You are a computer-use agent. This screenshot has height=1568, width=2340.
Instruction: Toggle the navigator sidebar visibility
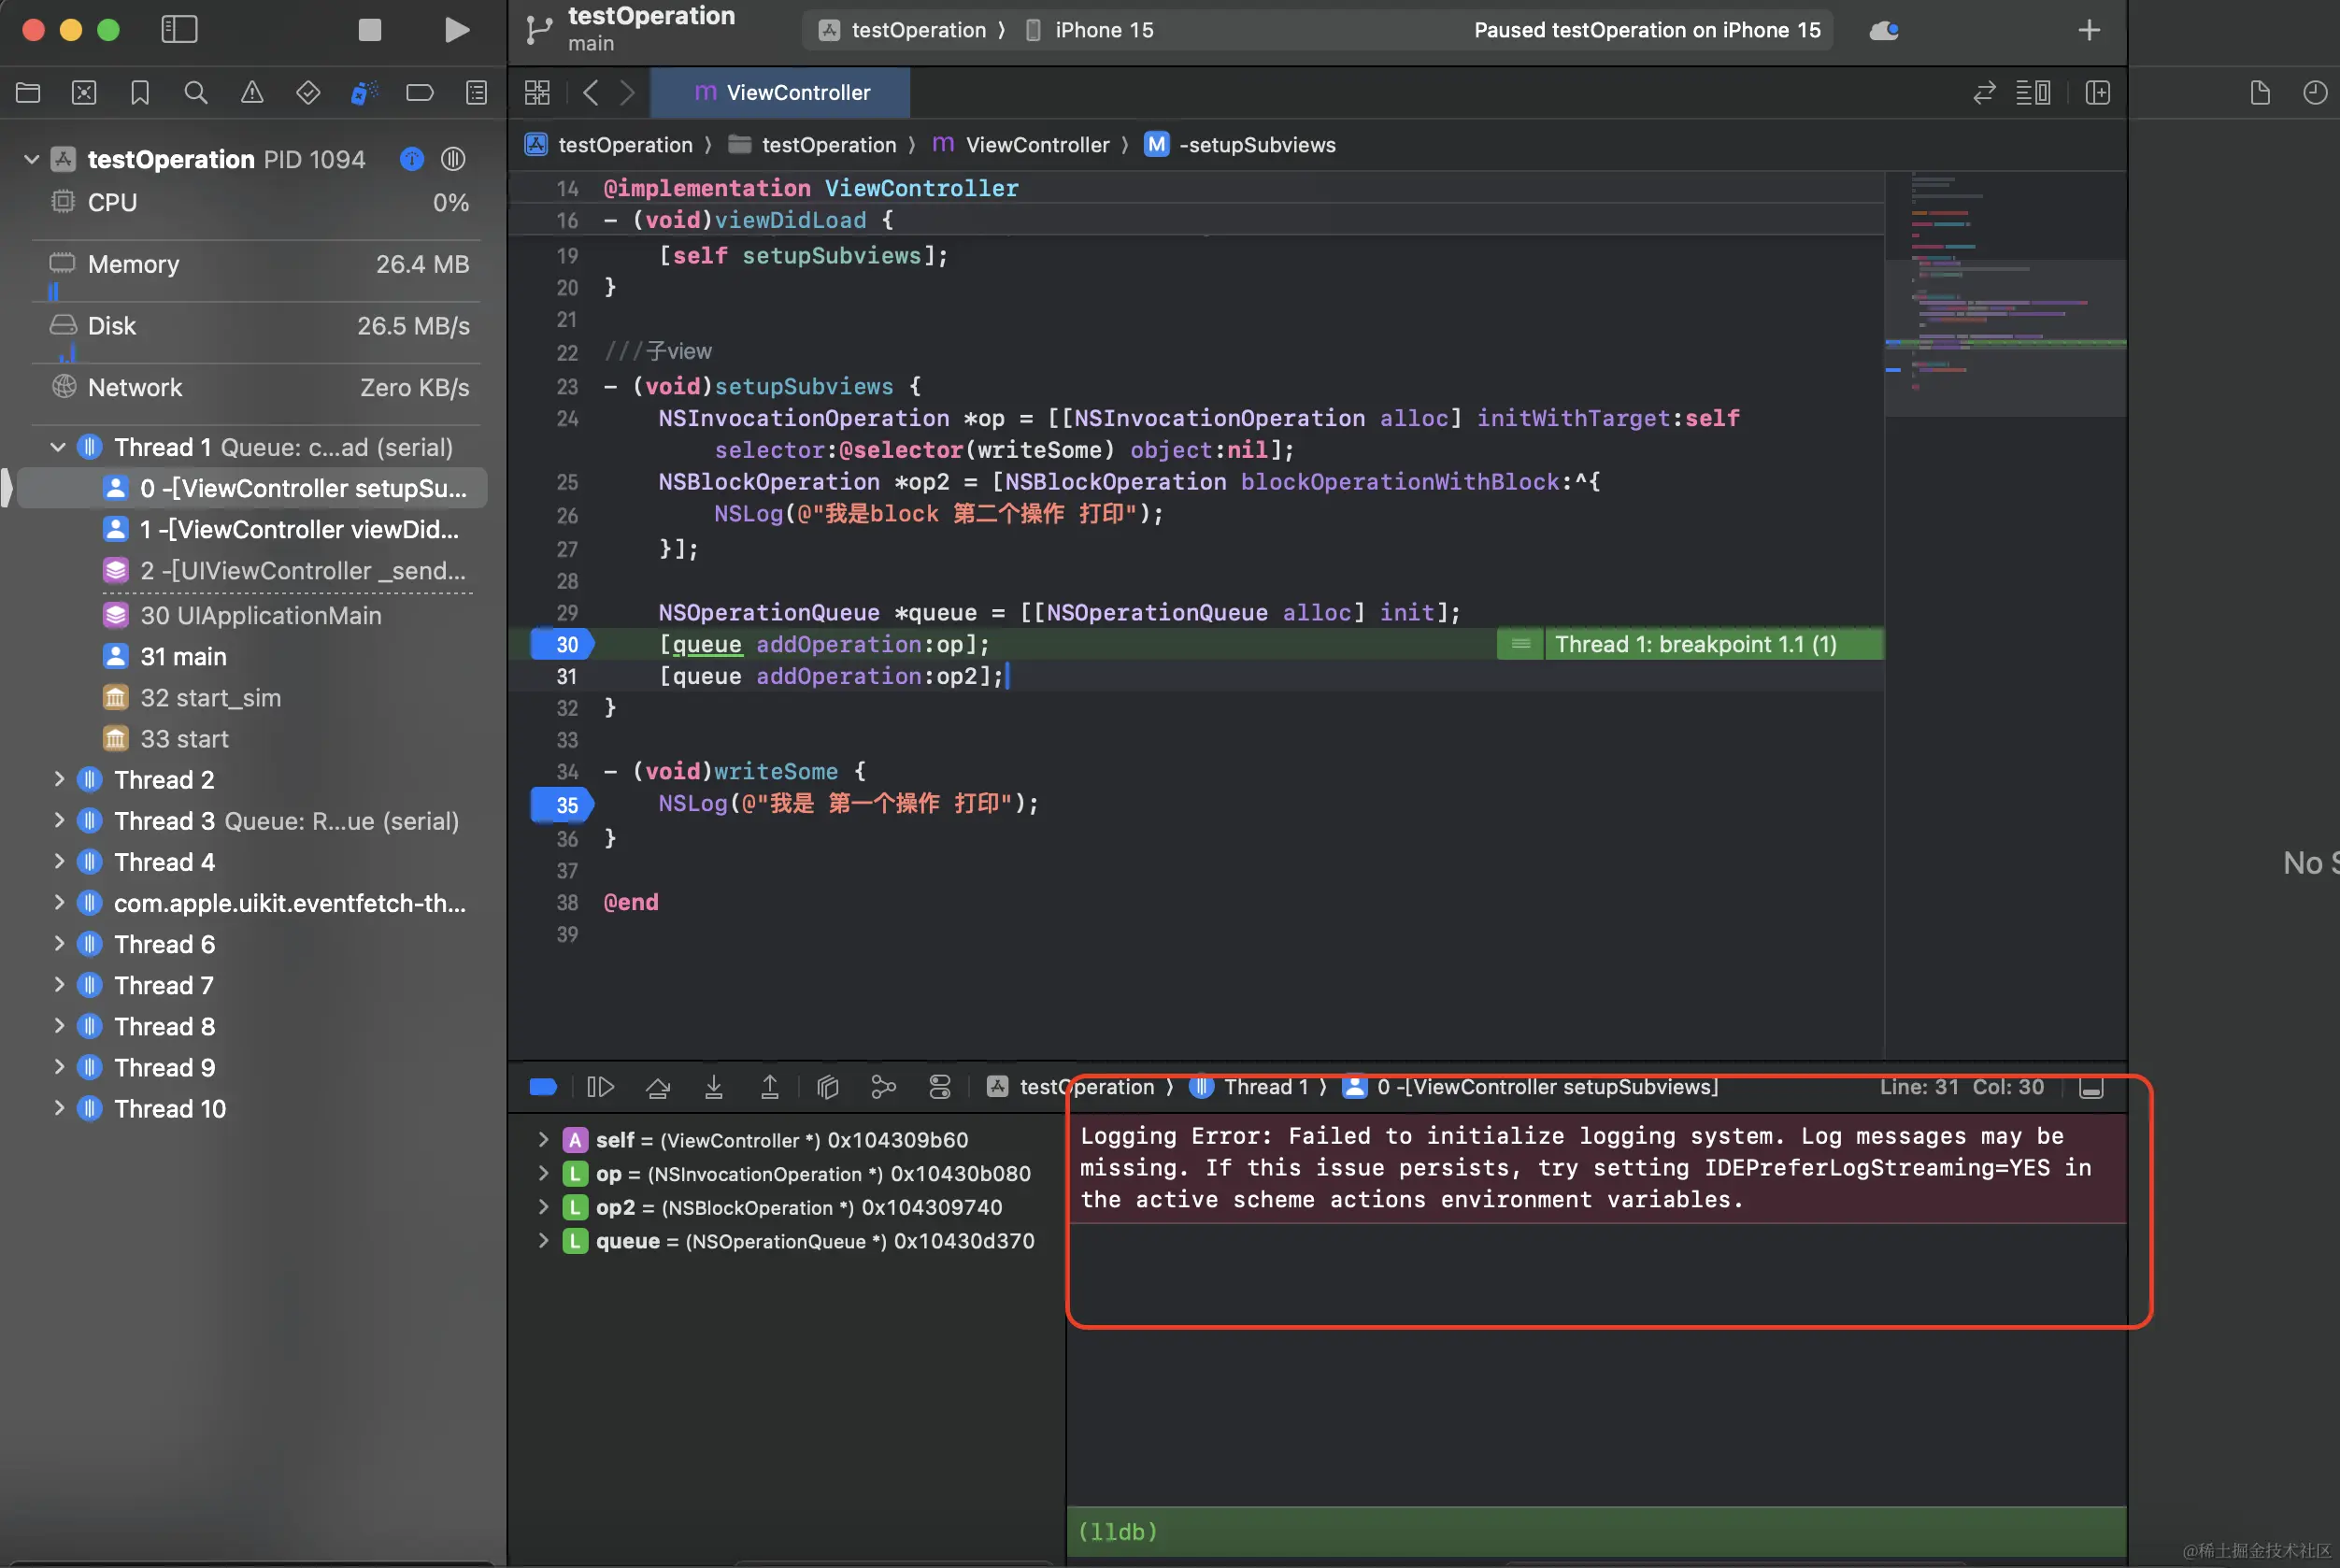coord(179,29)
